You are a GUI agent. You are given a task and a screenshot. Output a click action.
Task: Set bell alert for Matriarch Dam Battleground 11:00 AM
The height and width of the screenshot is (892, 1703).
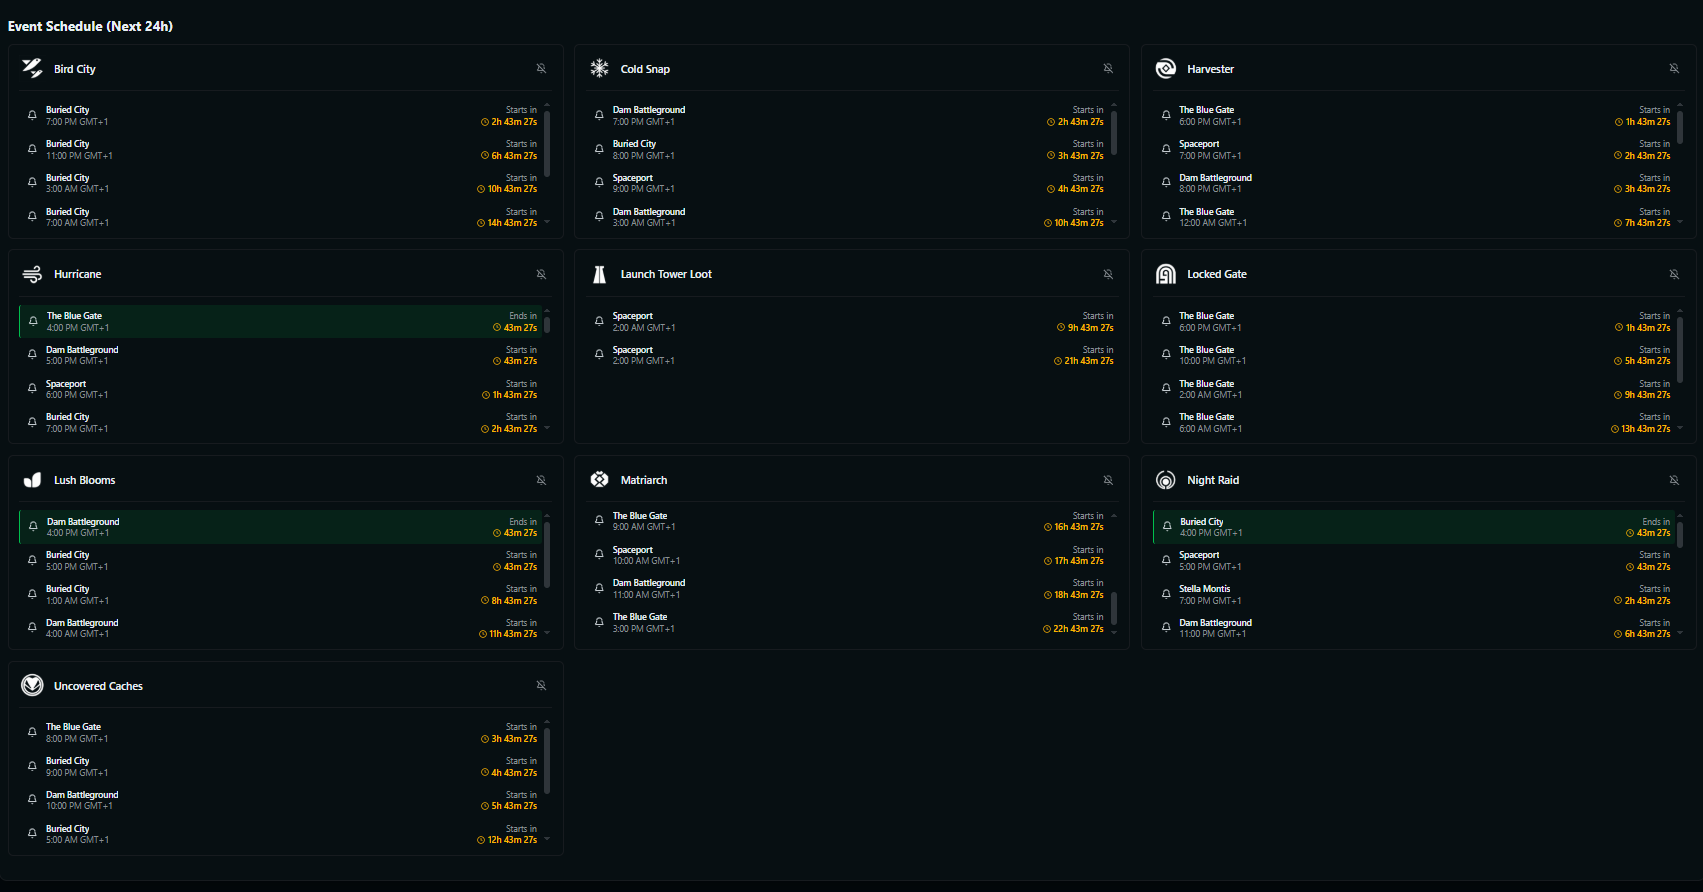click(x=599, y=589)
